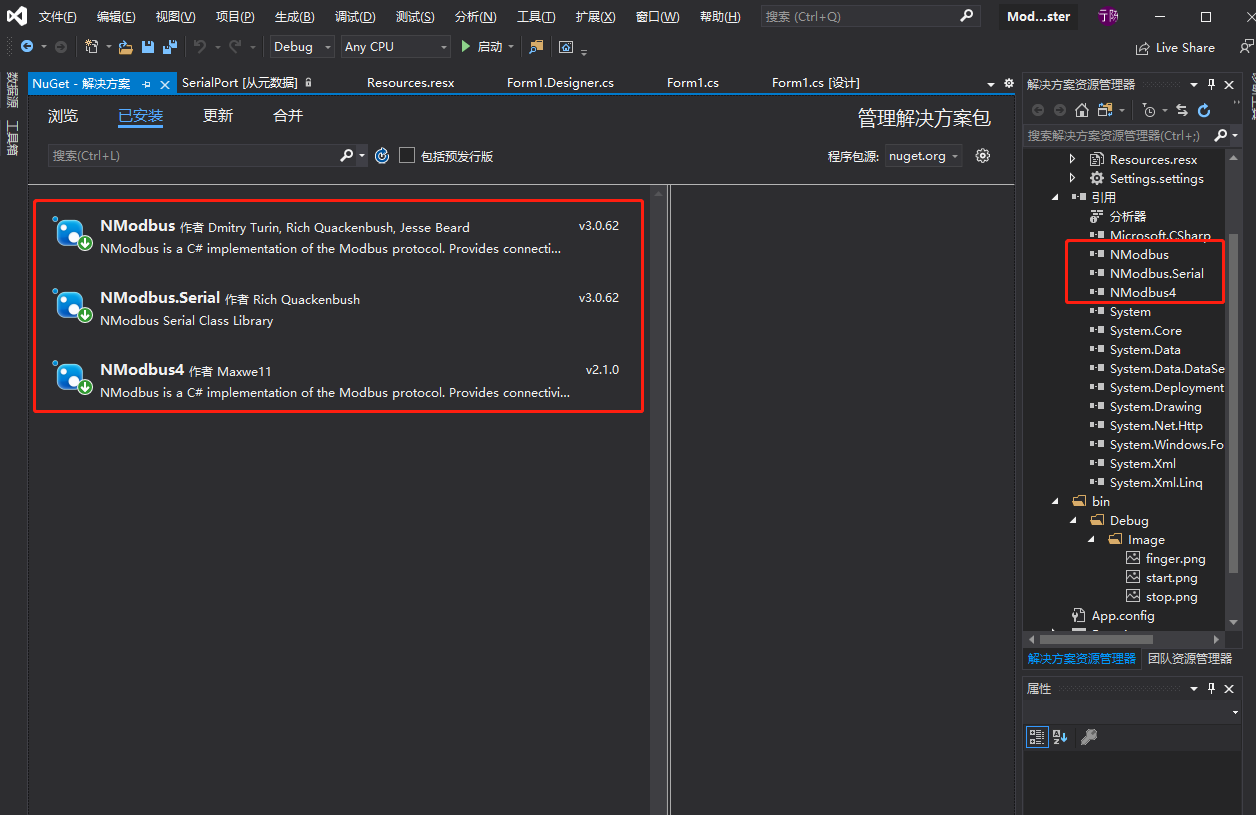Click the Undo arrow icon
This screenshot has width=1256, height=815.
tap(199, 47)
